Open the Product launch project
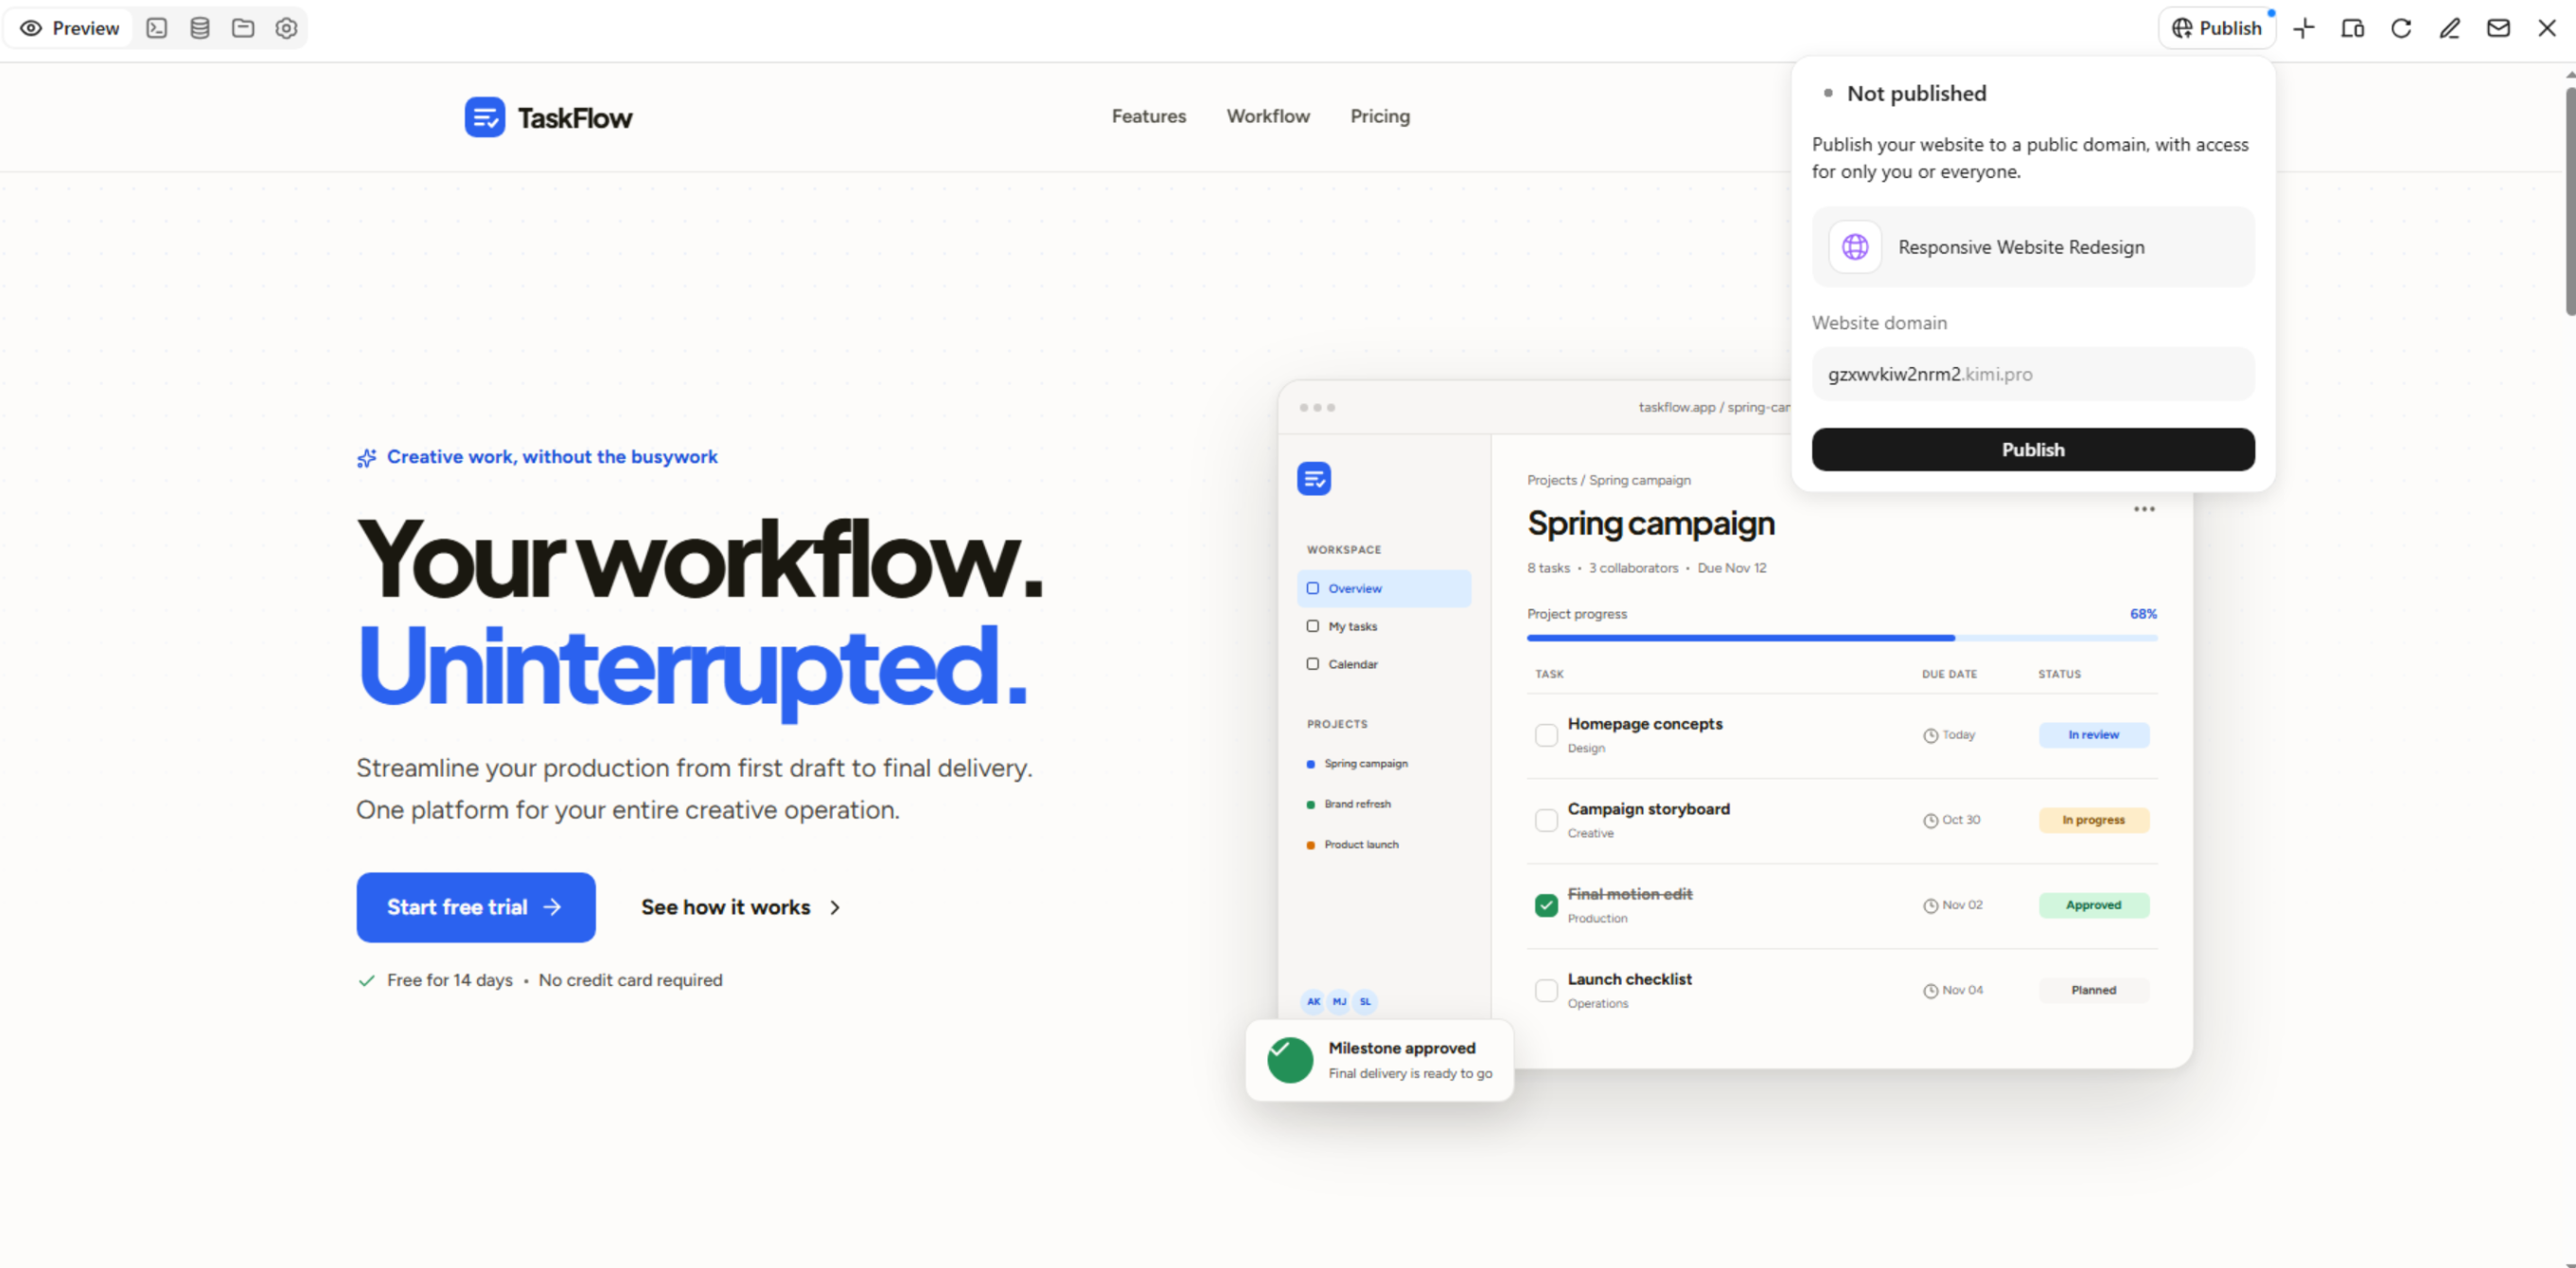 (x=1352, y=845)
